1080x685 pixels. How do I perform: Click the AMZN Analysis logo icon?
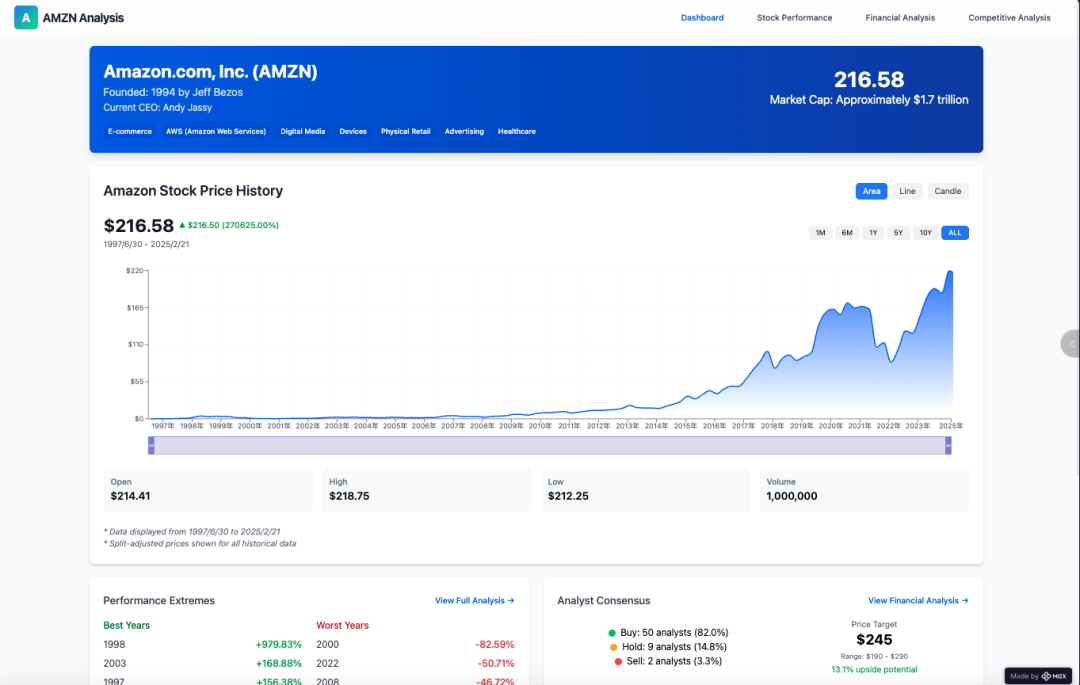point(25,17)
